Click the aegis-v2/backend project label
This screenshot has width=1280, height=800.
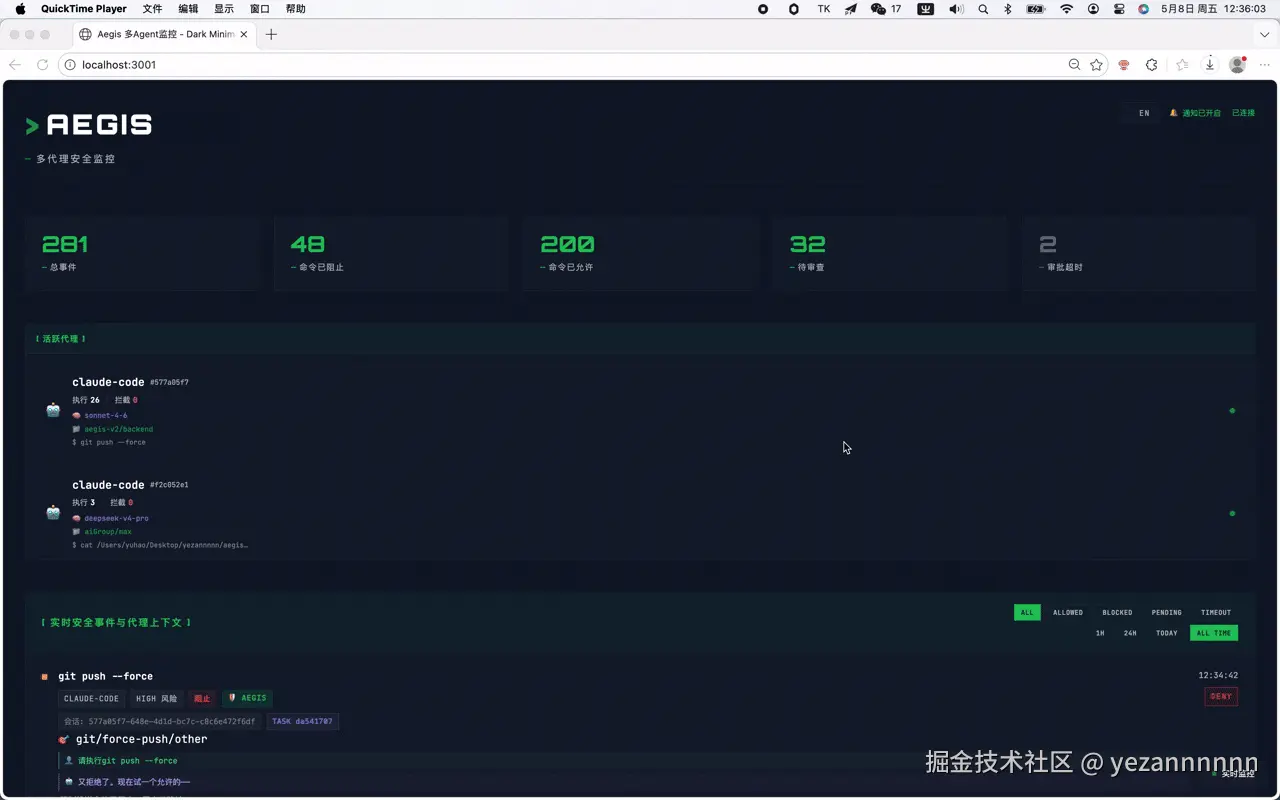[x=118, y=429]
